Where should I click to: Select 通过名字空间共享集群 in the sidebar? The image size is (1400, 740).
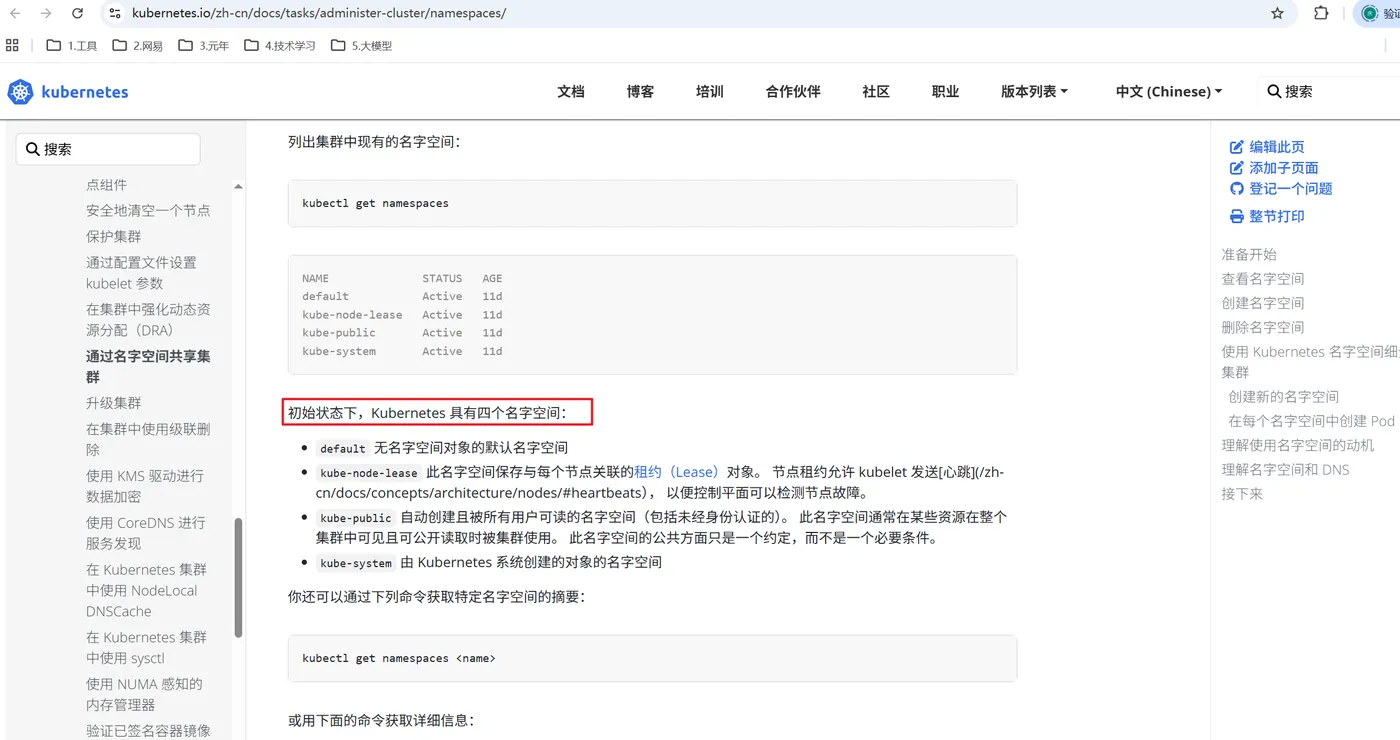click(x=148, y=366)
